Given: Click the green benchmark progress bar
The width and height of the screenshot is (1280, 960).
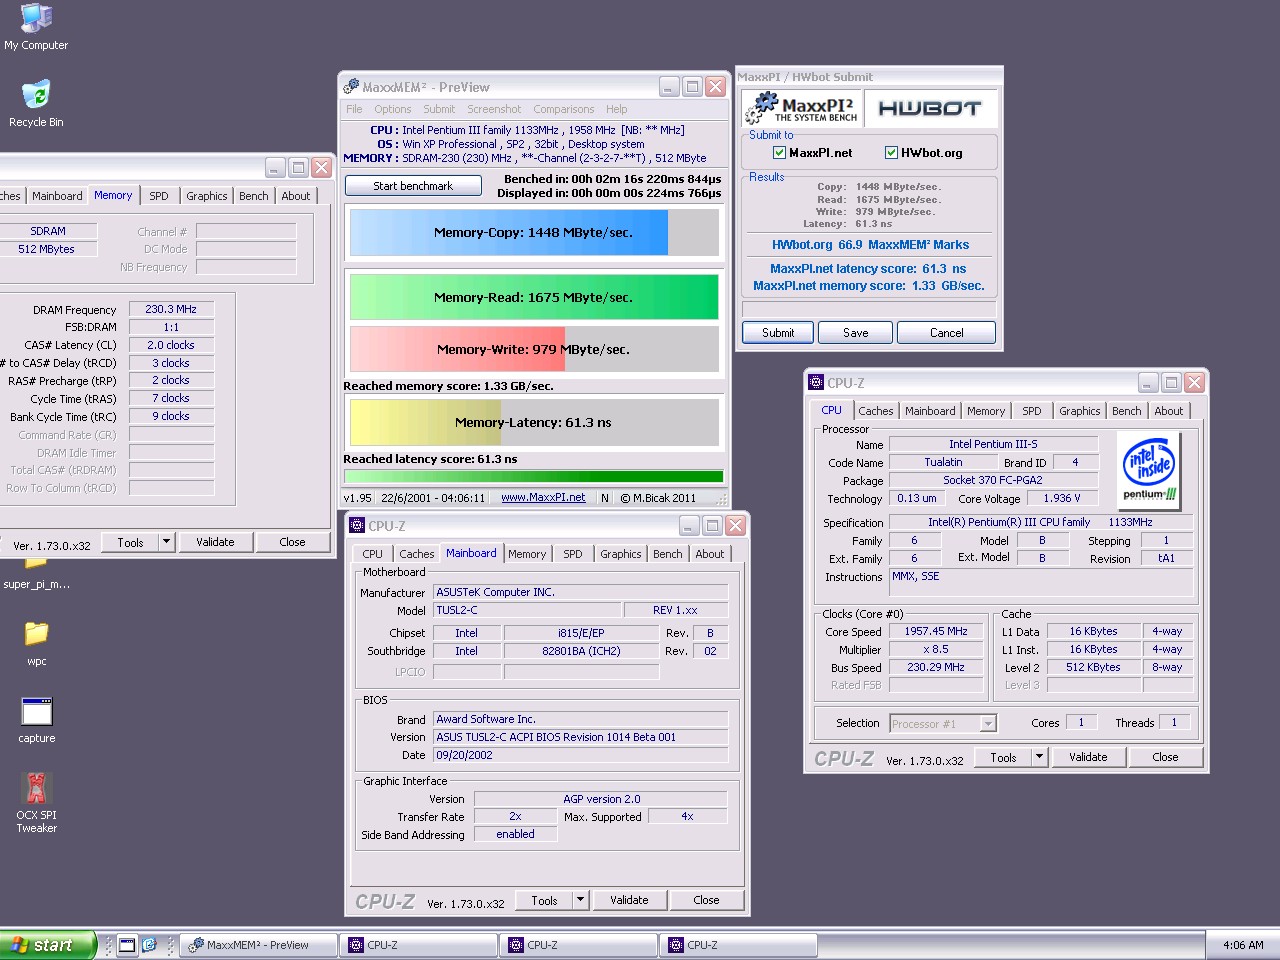Looking at the screenshot, I should click(x=534, y=476).
